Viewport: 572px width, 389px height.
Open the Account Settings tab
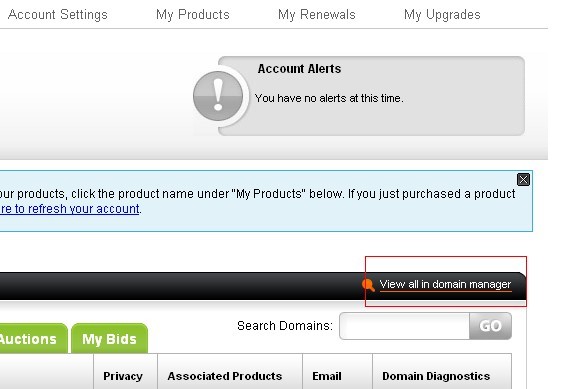click(x=58, y=15)
